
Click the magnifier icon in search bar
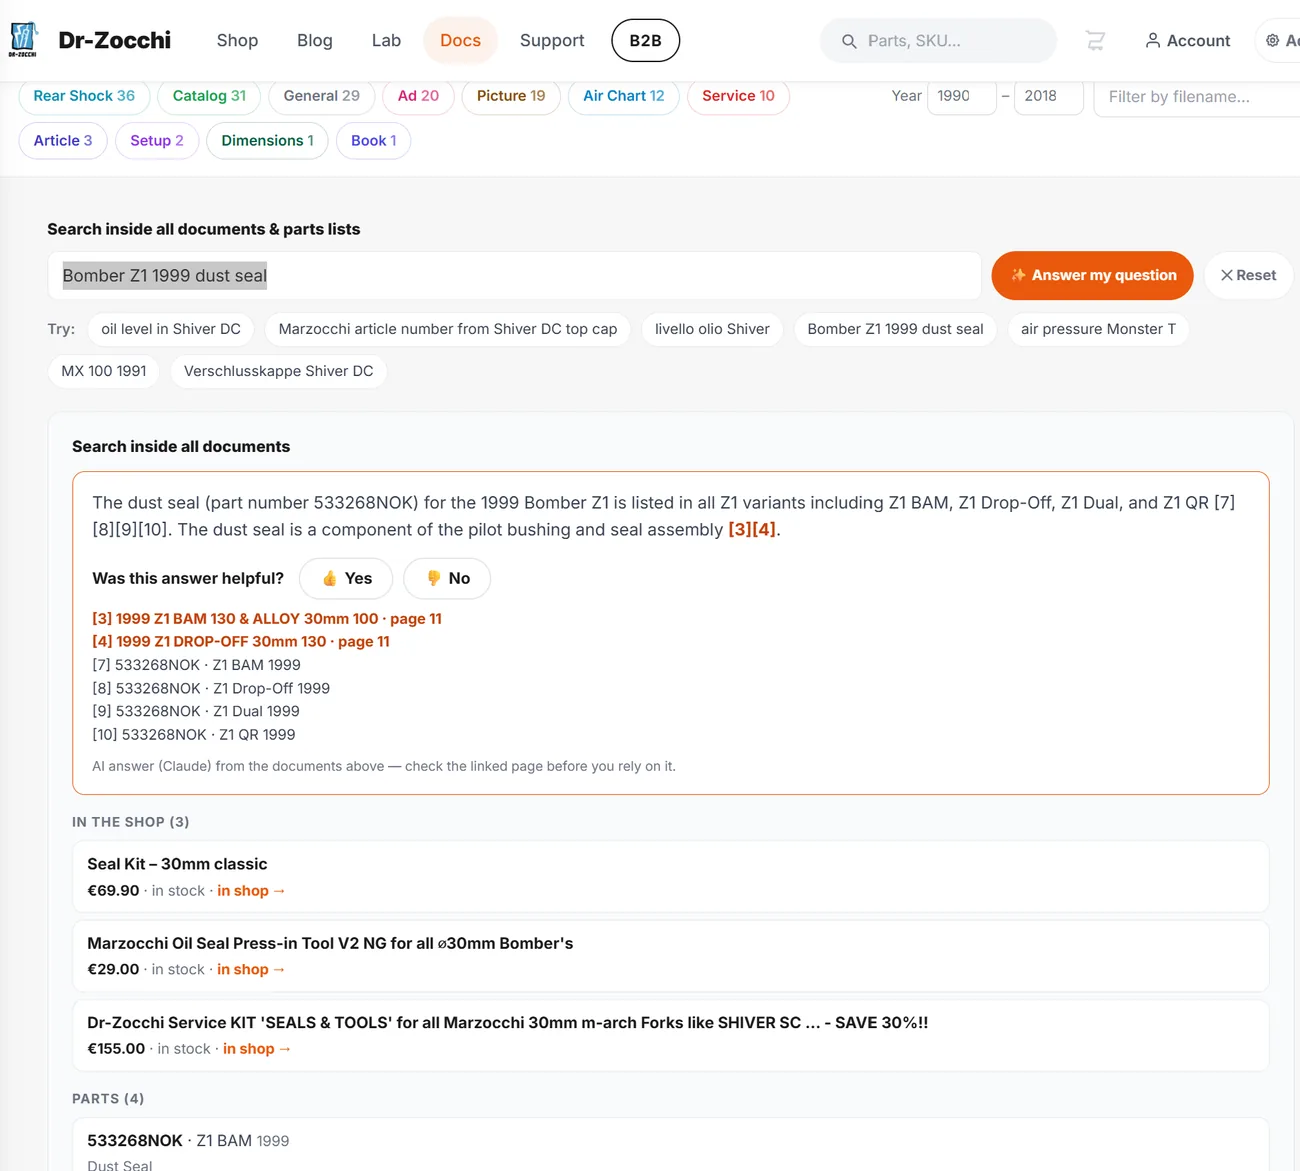(x=849, y=41)
